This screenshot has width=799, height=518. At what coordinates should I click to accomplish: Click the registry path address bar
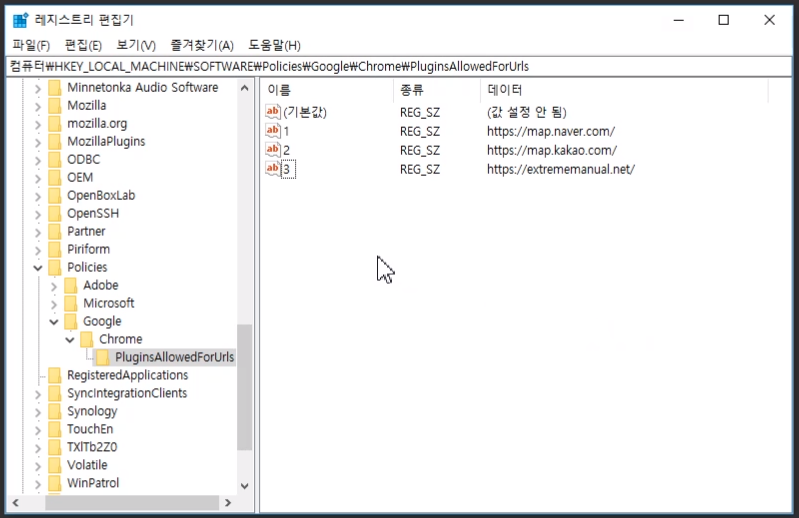point(400,66)
